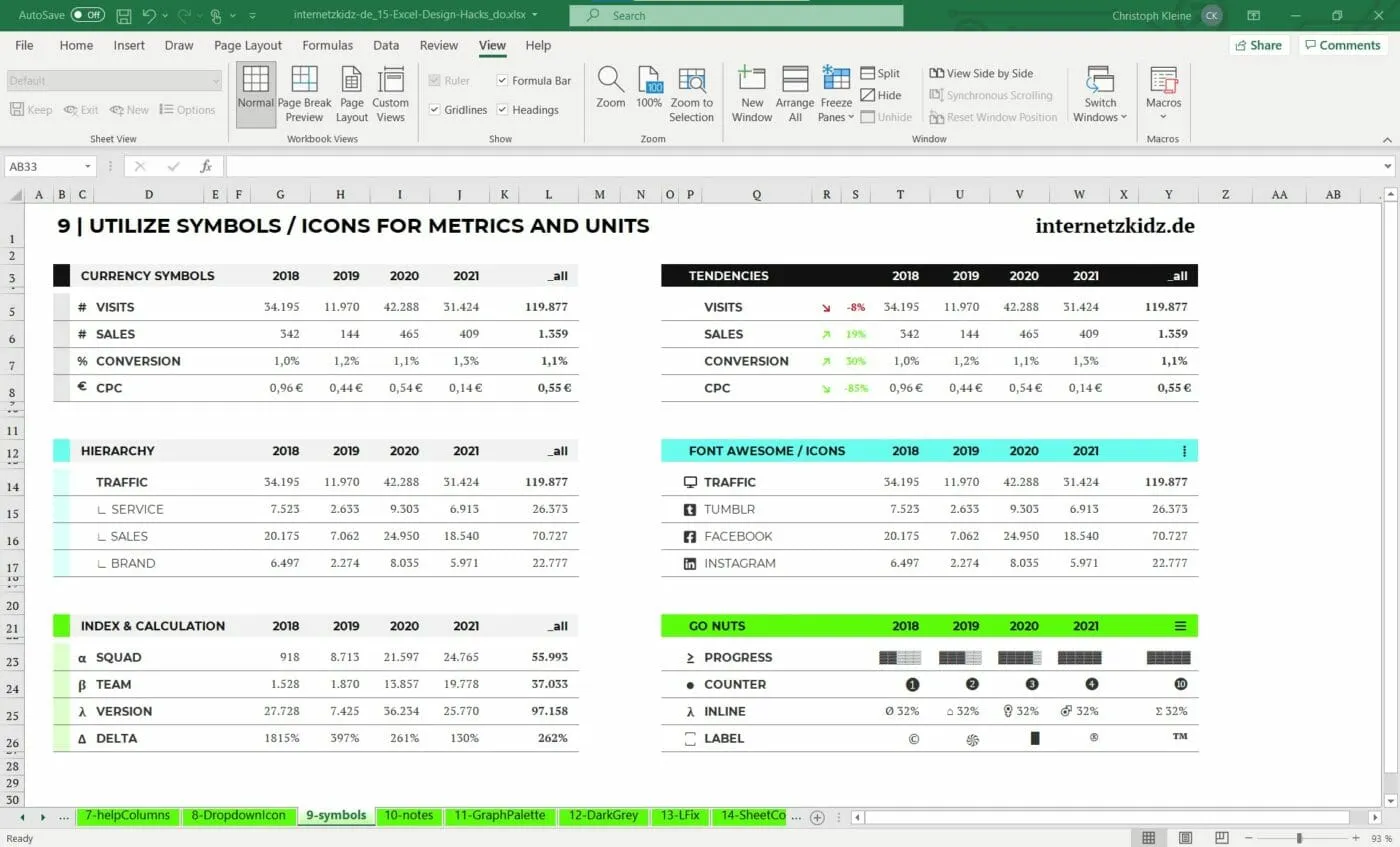Screen dimensions: 1400x847
Task: Select the Page Layout workbook view
Action: (x=352, y=92)
